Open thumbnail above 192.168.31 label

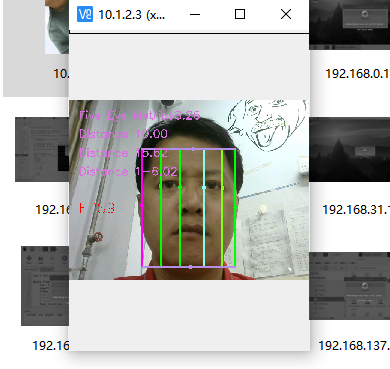pos(350,149)
